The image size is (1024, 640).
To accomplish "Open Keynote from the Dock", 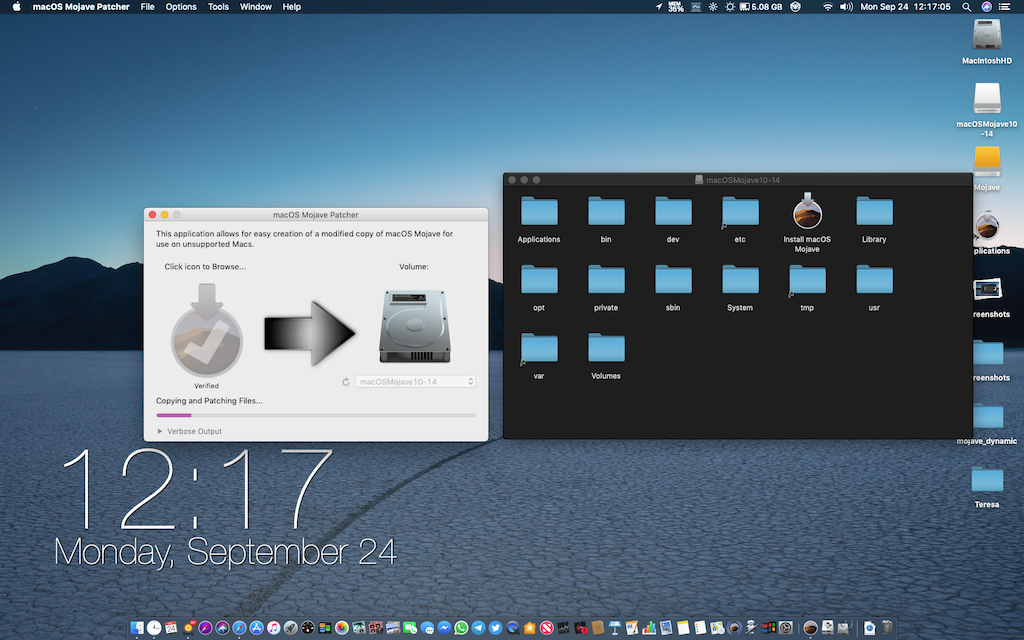I will pos(615,628).
